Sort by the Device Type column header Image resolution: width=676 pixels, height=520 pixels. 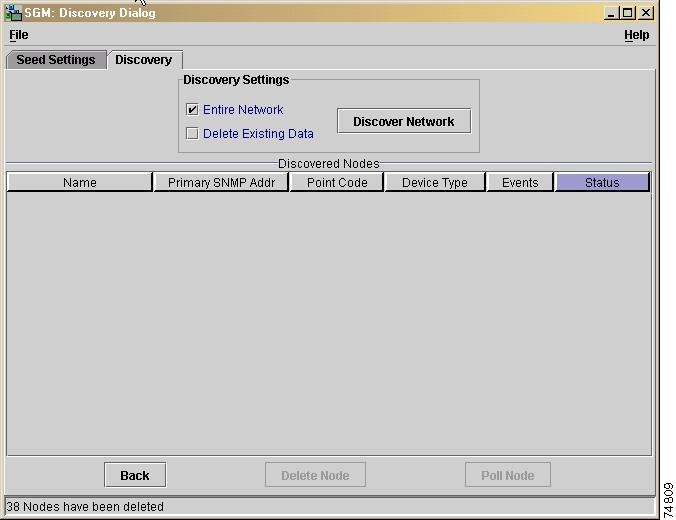point(435,182)
